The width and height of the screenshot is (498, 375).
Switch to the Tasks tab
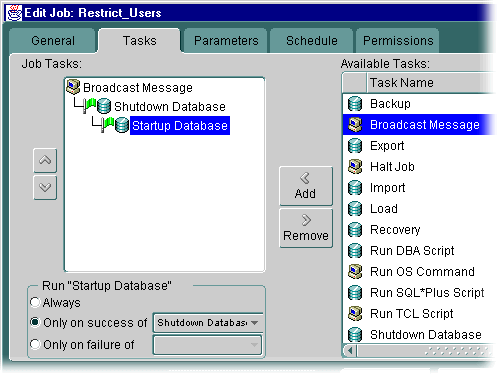(x=139, y=41)
